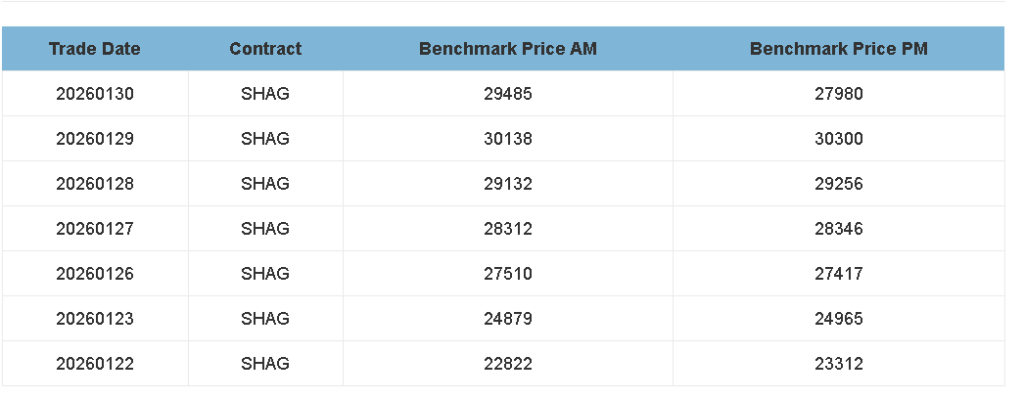Image resolution: width=1024 pixels, height=400 pixels.
Task: Click the PM price 29256 cell
Action: coord(838,184)
